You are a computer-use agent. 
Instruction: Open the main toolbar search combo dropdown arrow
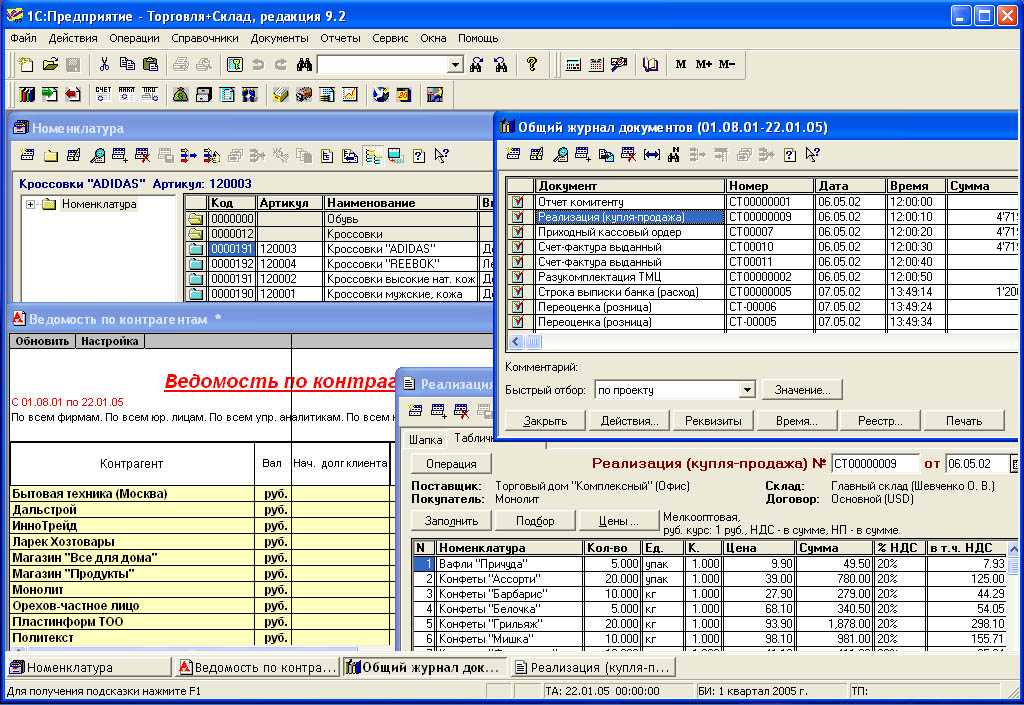(455, 65)
